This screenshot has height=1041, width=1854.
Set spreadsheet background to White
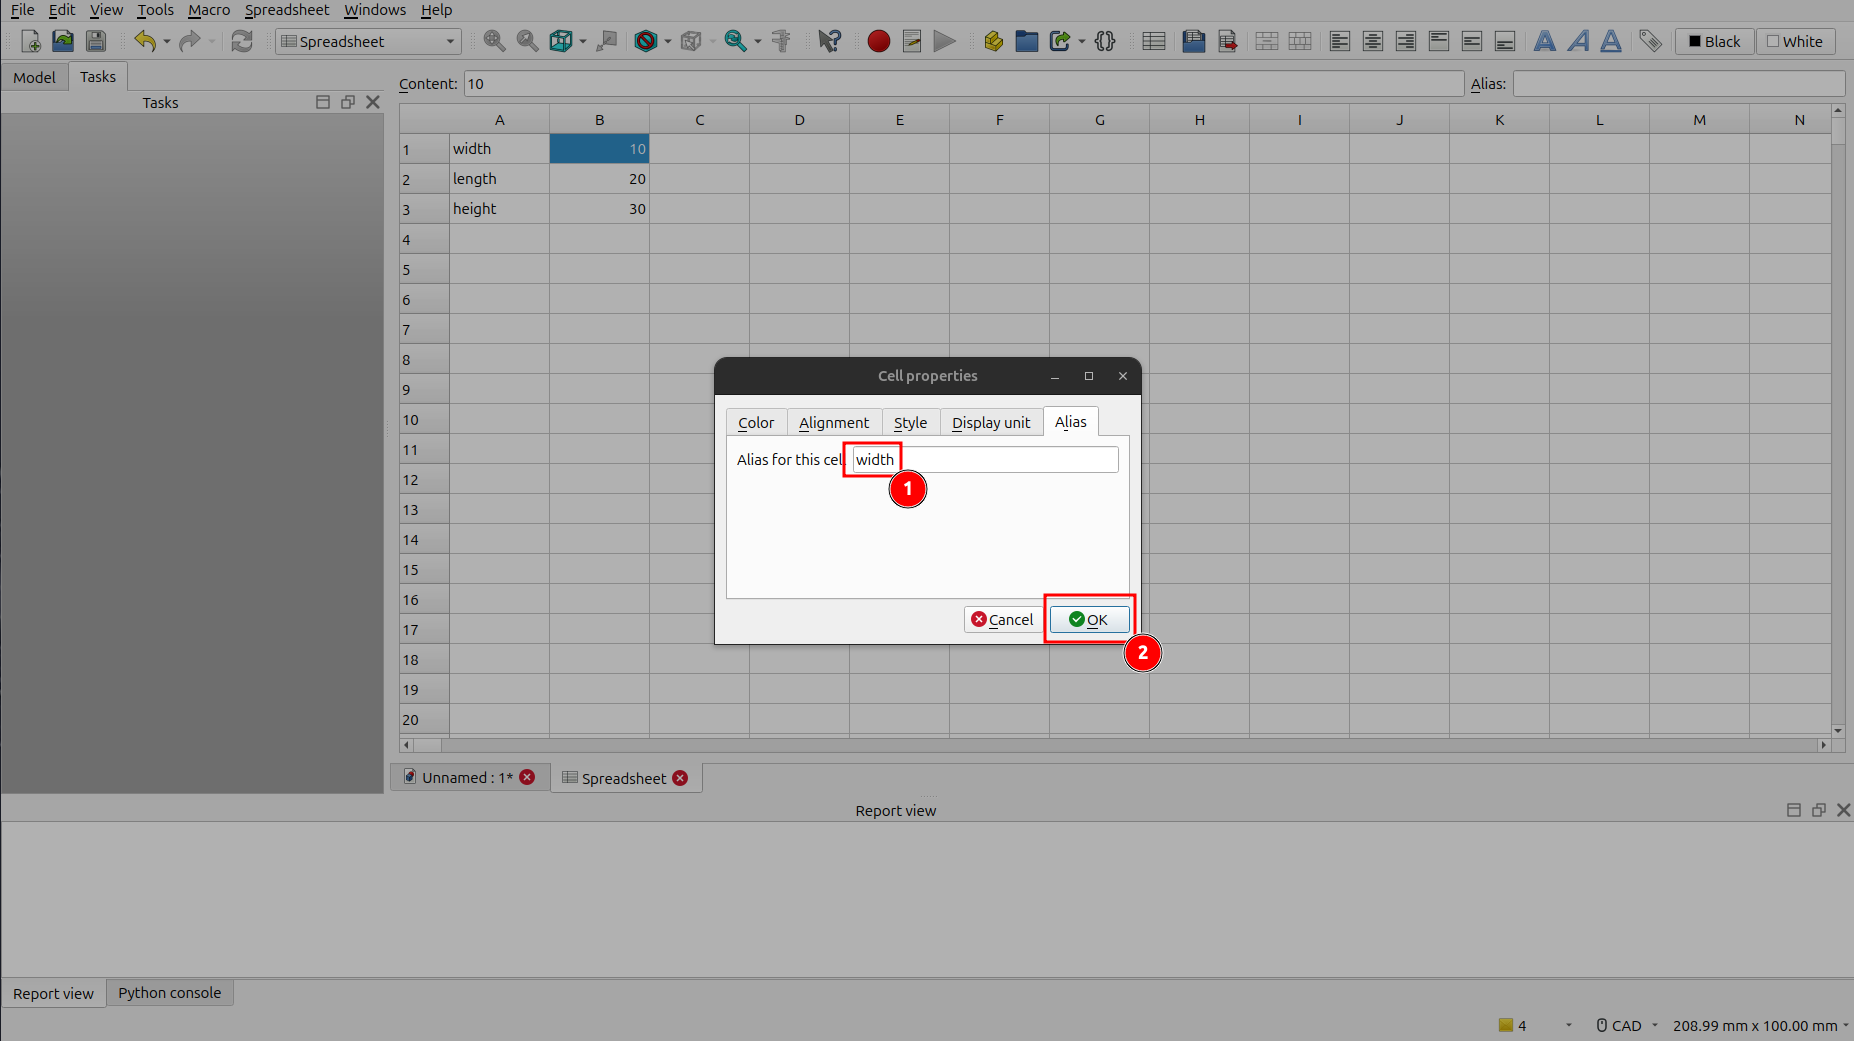[1795, 41]
